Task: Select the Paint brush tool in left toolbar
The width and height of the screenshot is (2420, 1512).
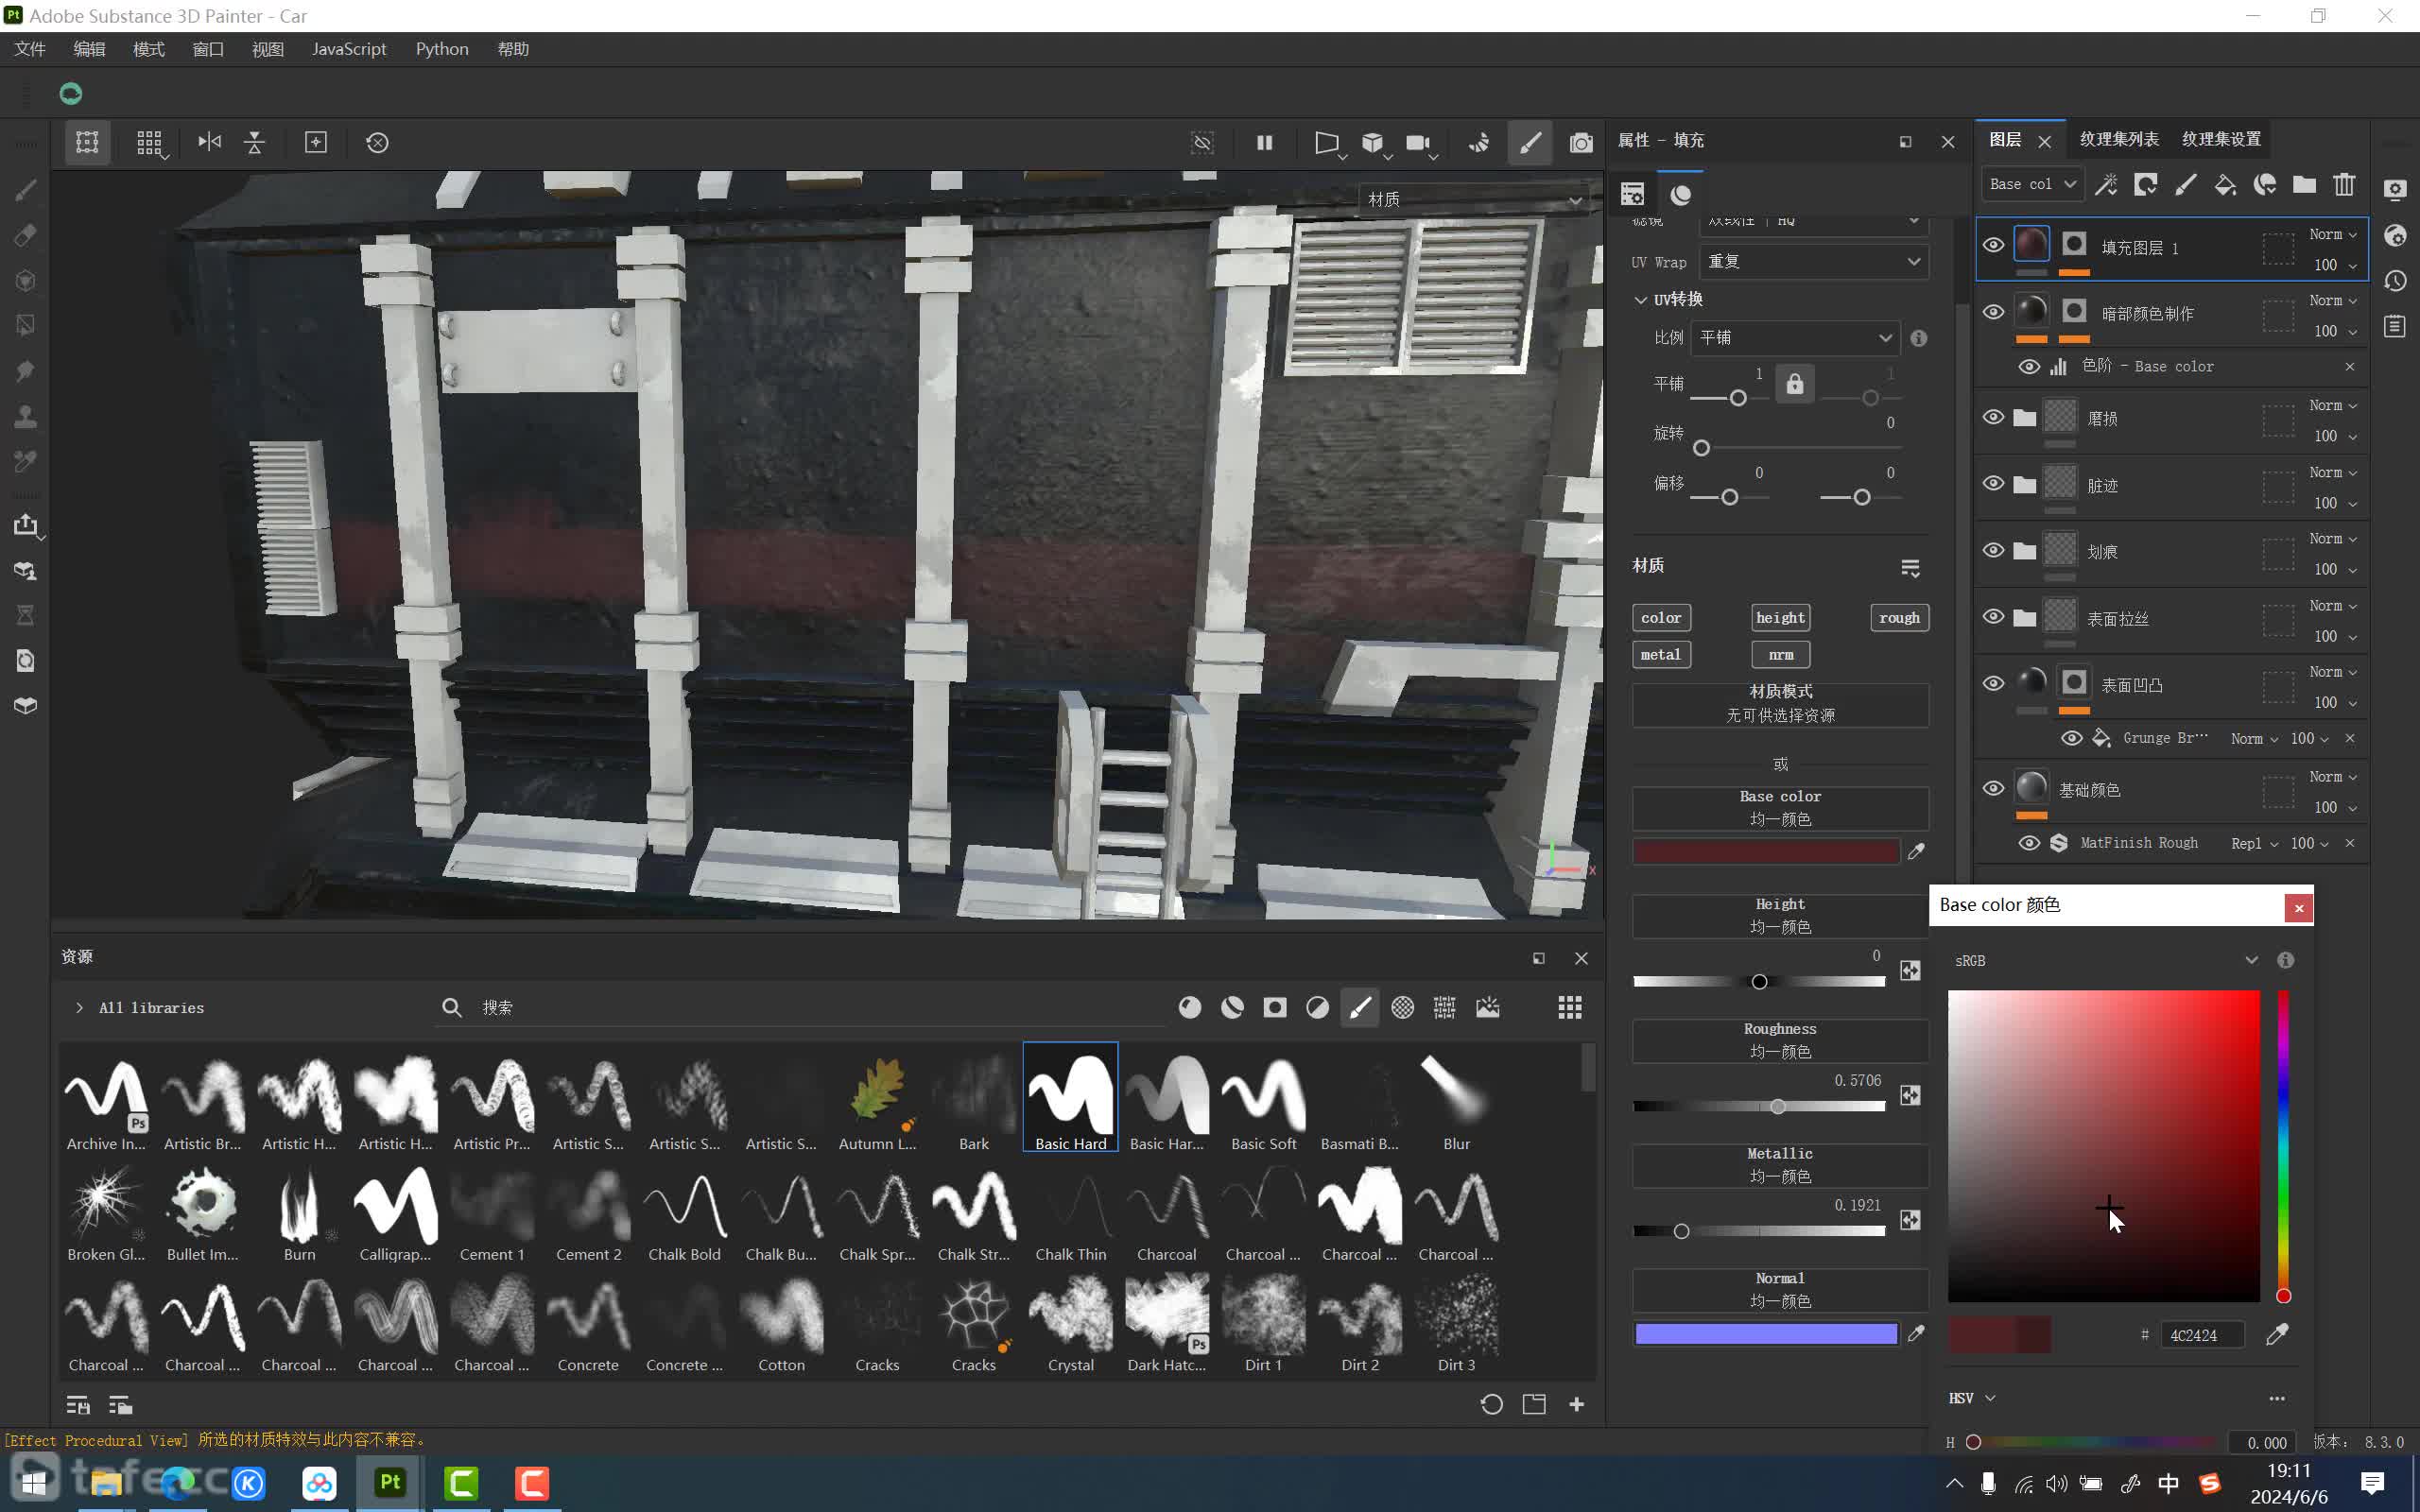Action: 26,190
